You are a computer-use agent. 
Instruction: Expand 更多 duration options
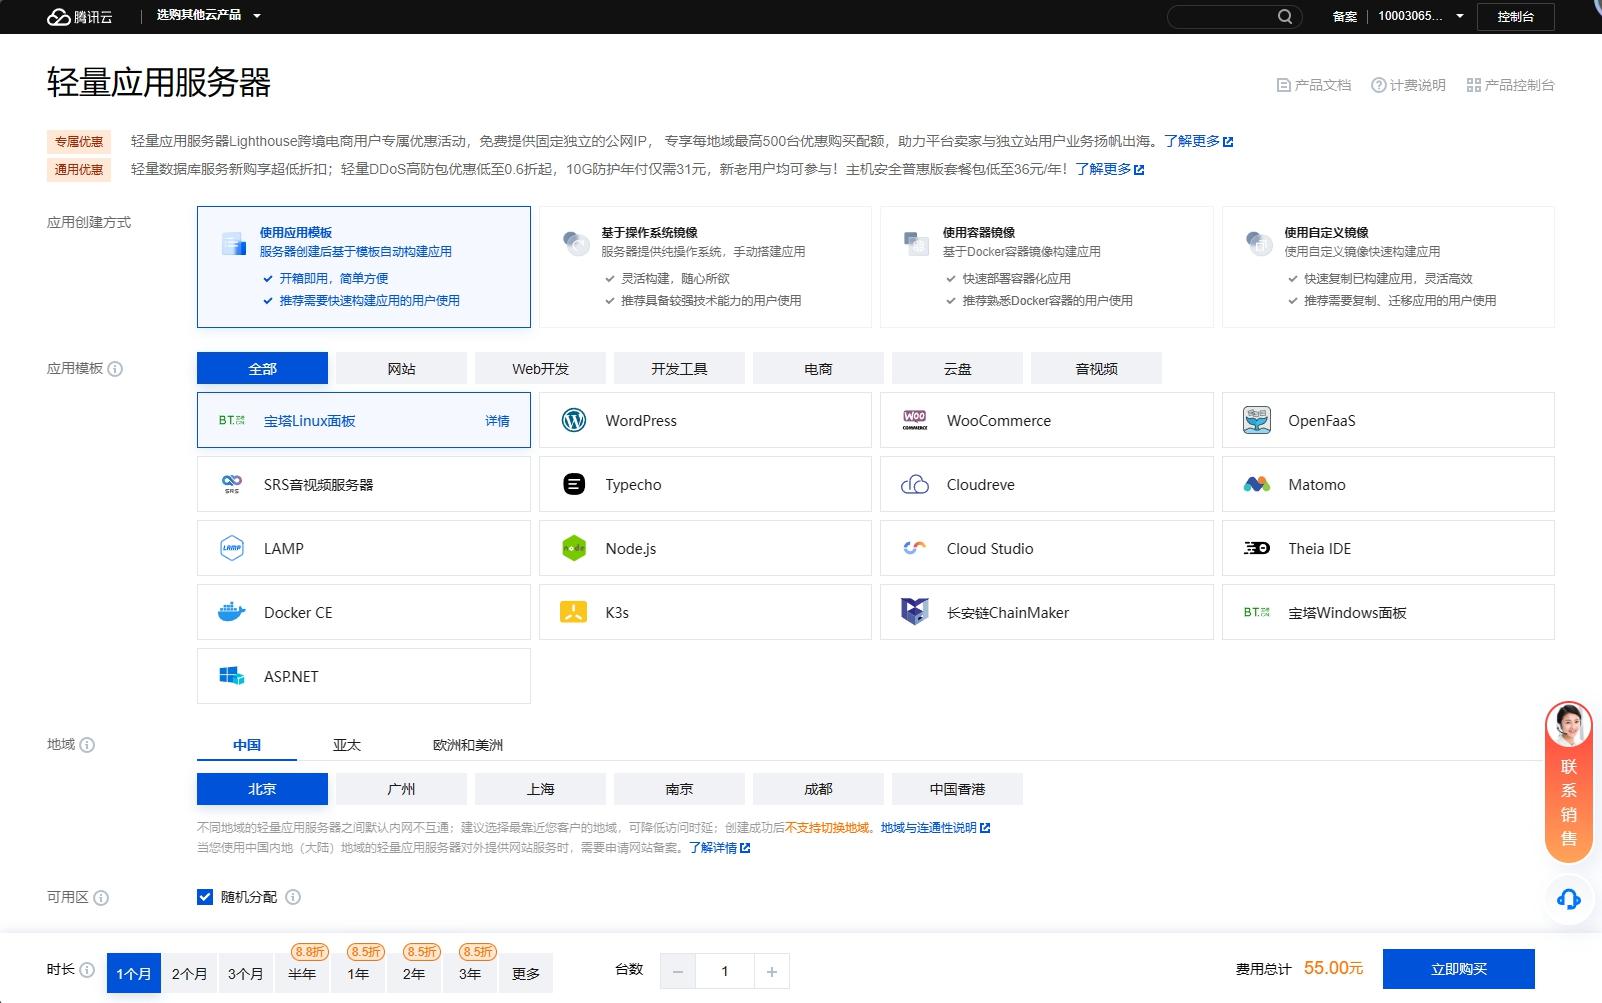point(526,973)
